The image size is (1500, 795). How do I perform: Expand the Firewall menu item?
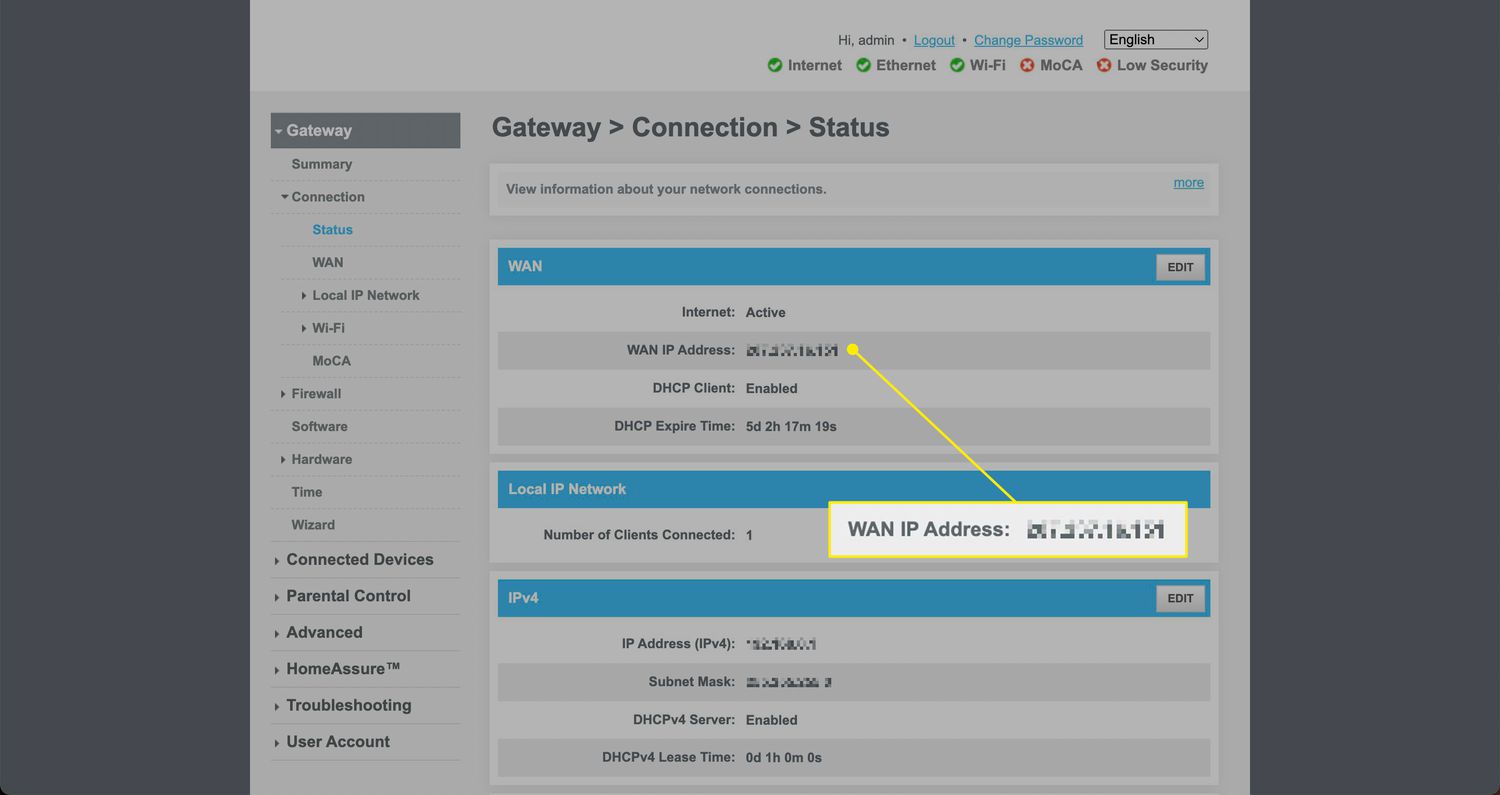316,394
